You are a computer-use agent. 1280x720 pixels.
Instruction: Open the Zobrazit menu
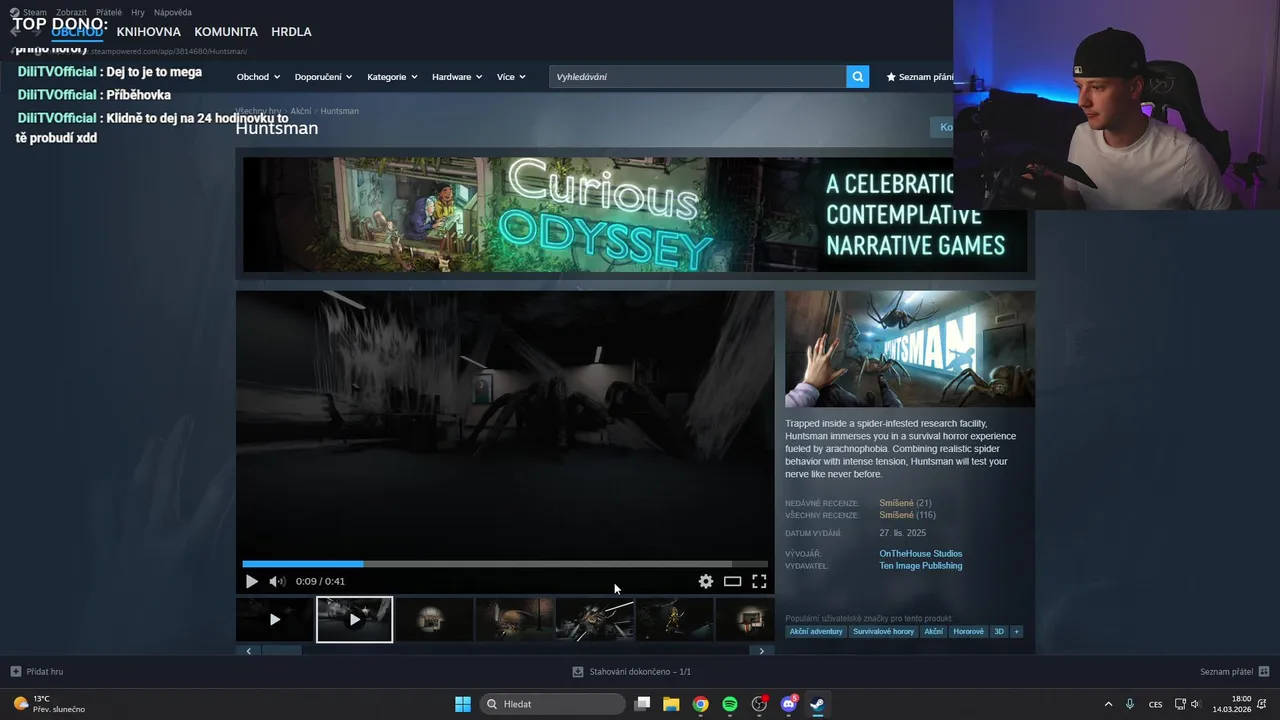pyautogui.click(x=70, y=12)
